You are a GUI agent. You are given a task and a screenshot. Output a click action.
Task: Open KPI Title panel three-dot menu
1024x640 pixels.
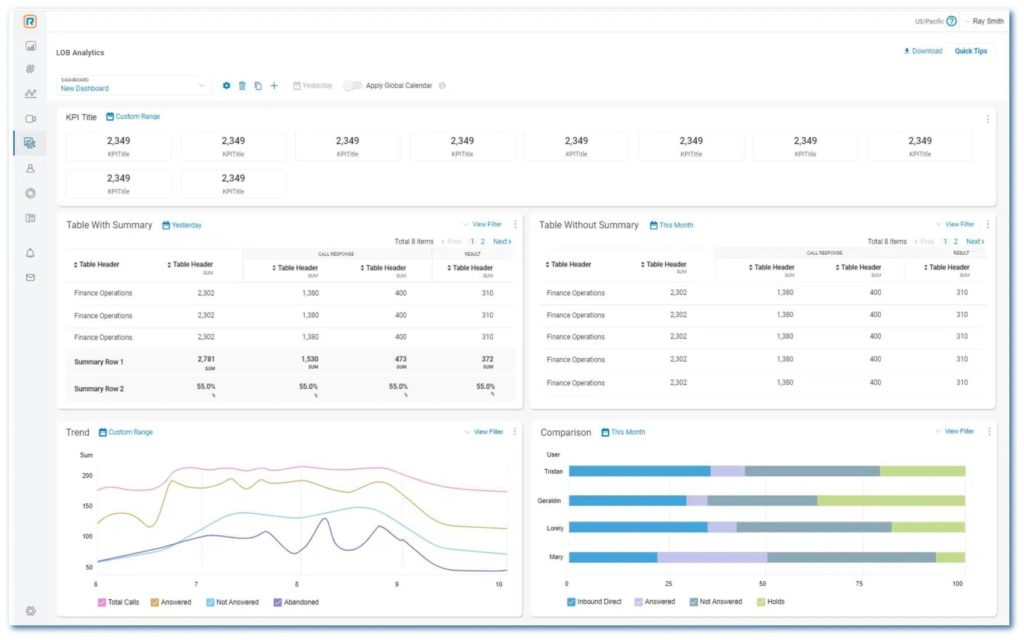click(987, 118)
